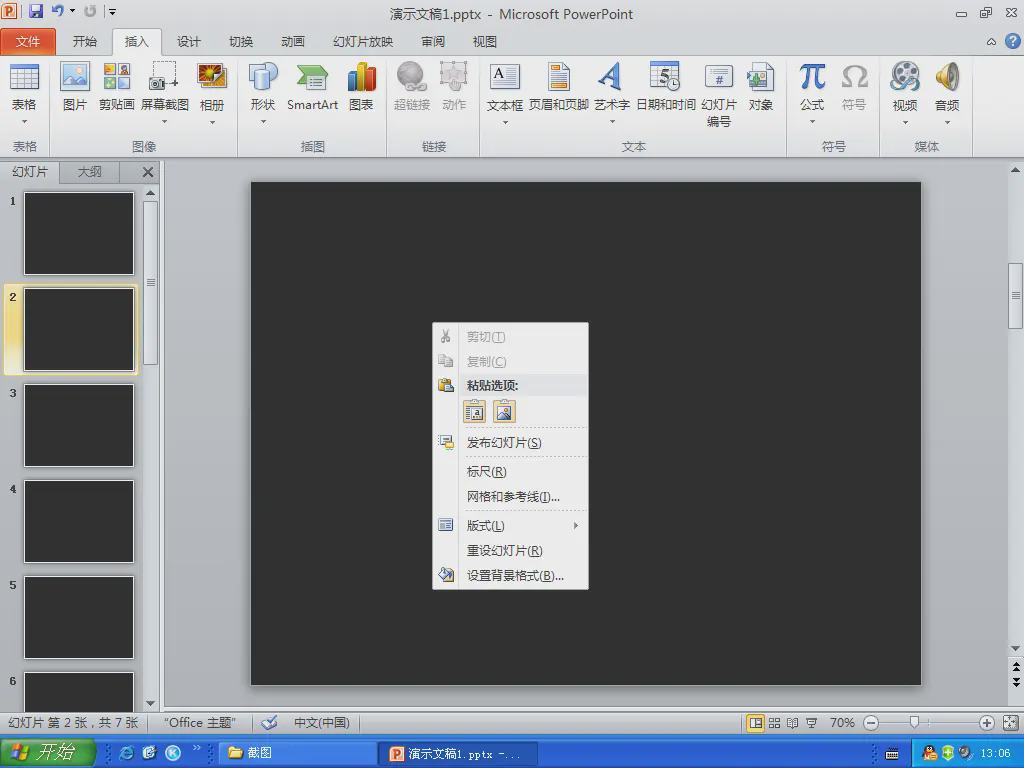Switch to the 设计 ribbon tab
Viewport: 1024px width, 768px height.
point(189,42)
